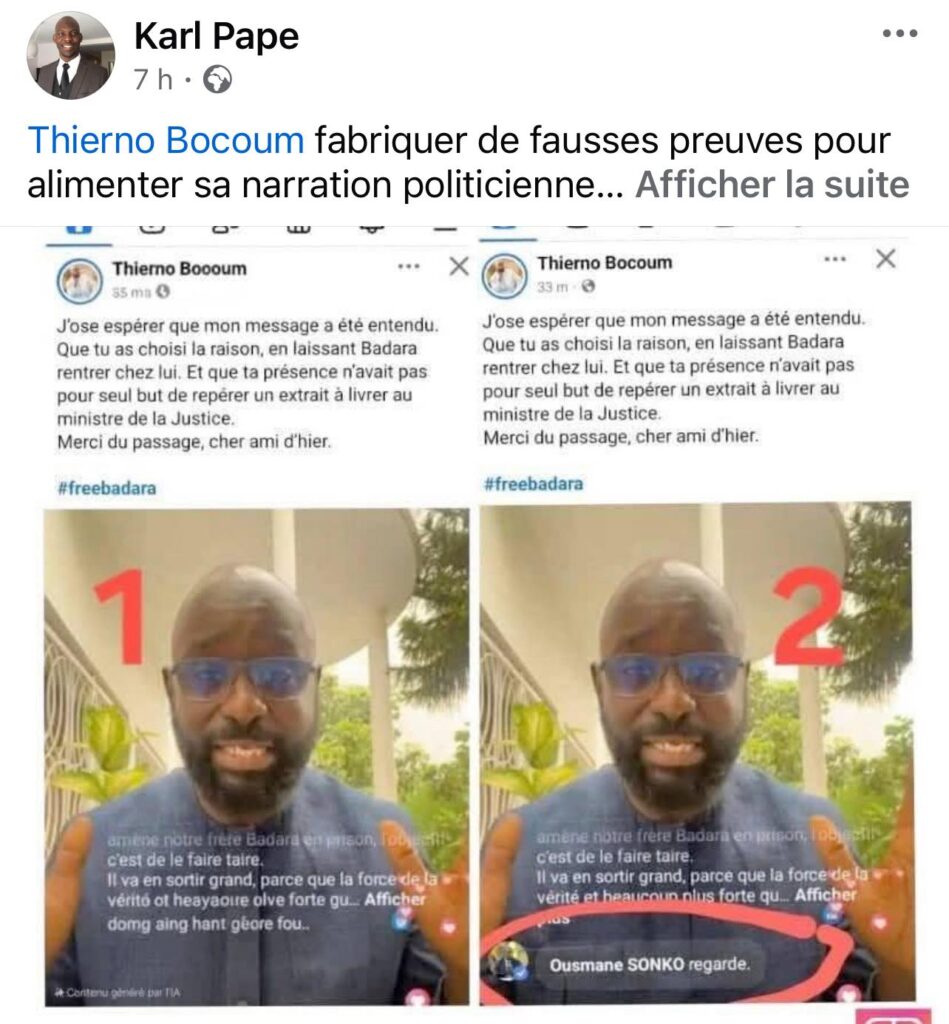949x1024 pixels.
Task: Open video thumbnail numbered 1
Action: (256, 756)
